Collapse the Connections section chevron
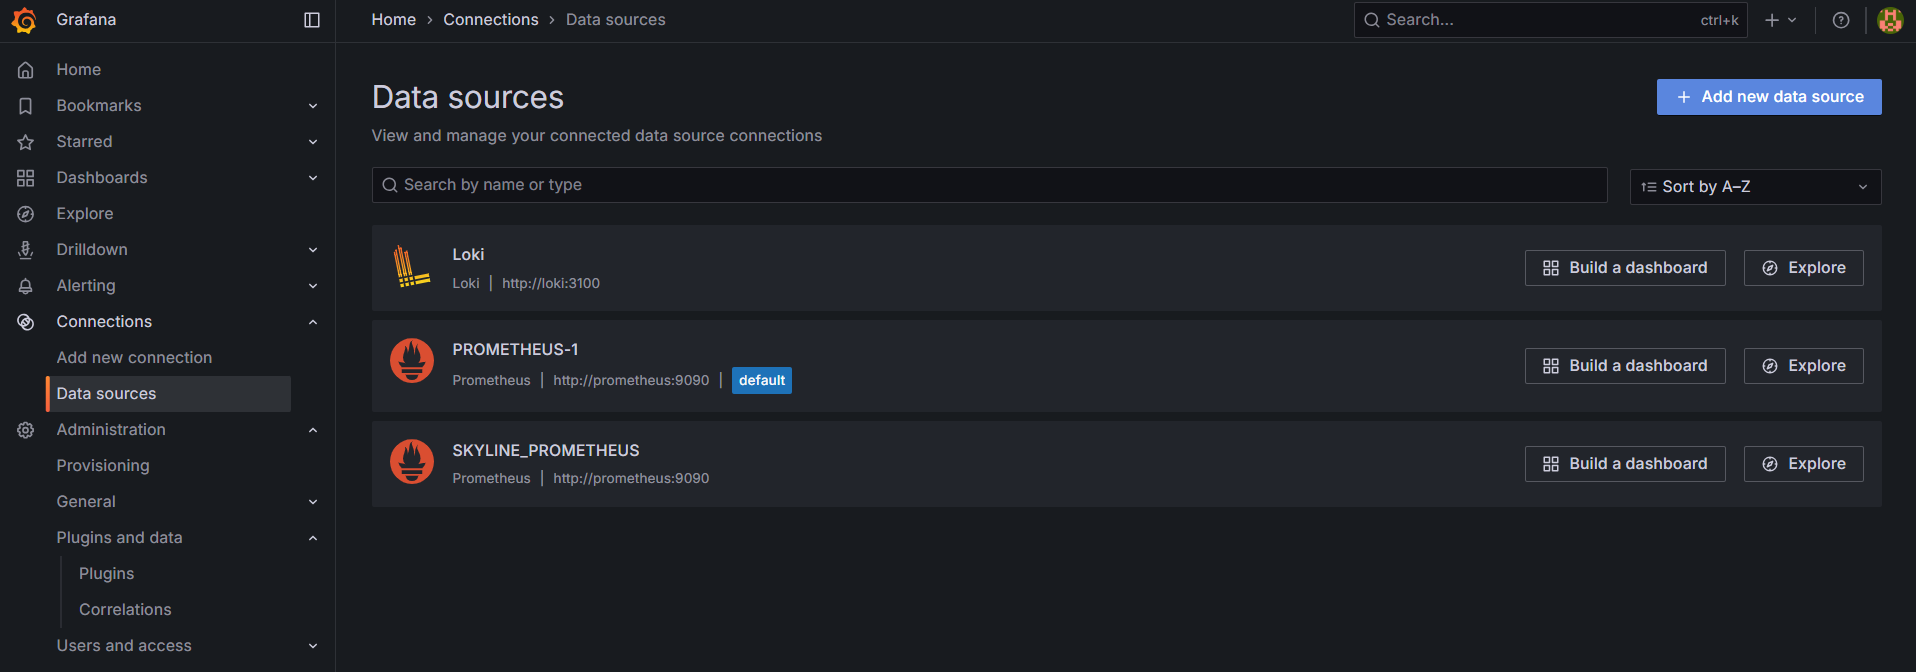The image size is (1916, 672). [313, 322]
